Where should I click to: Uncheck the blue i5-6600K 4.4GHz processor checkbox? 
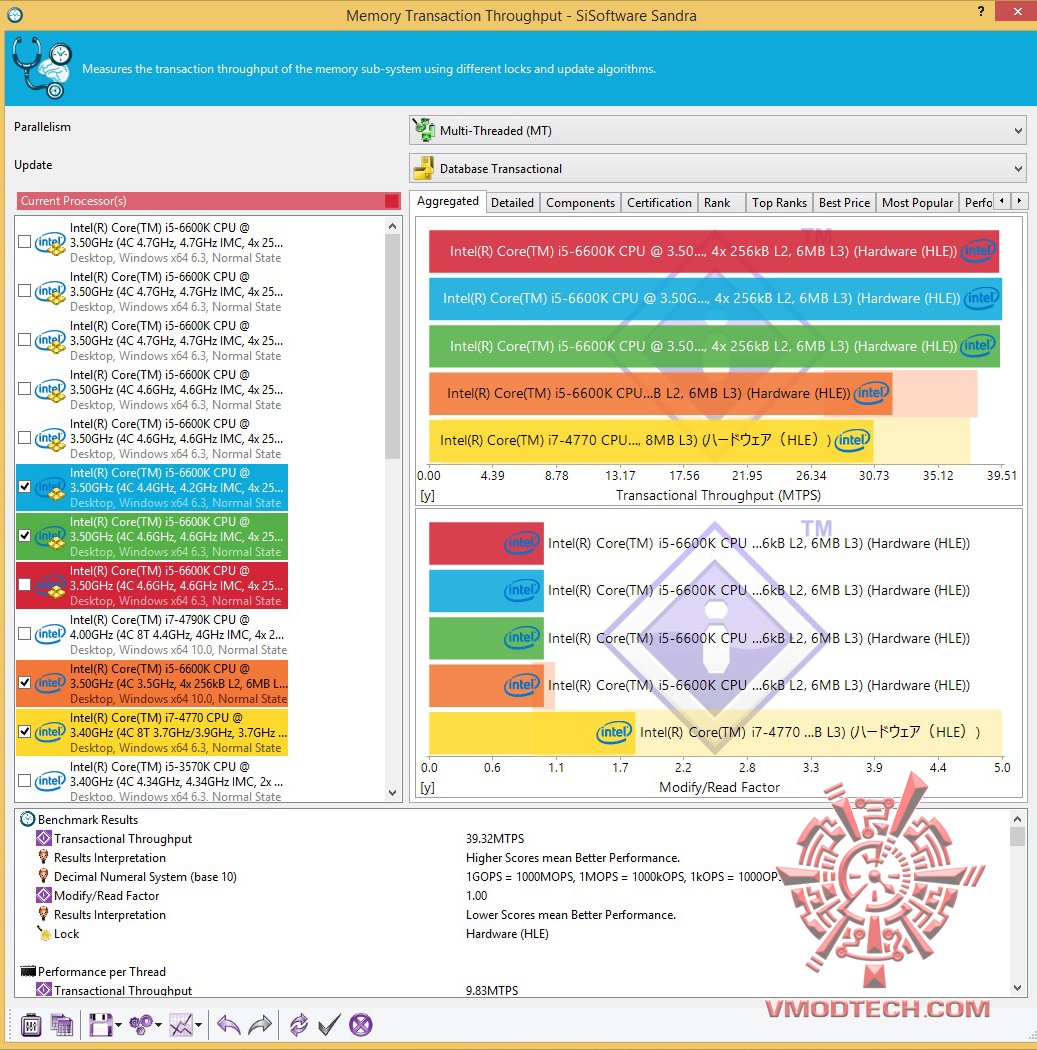[x=25, y=487]
